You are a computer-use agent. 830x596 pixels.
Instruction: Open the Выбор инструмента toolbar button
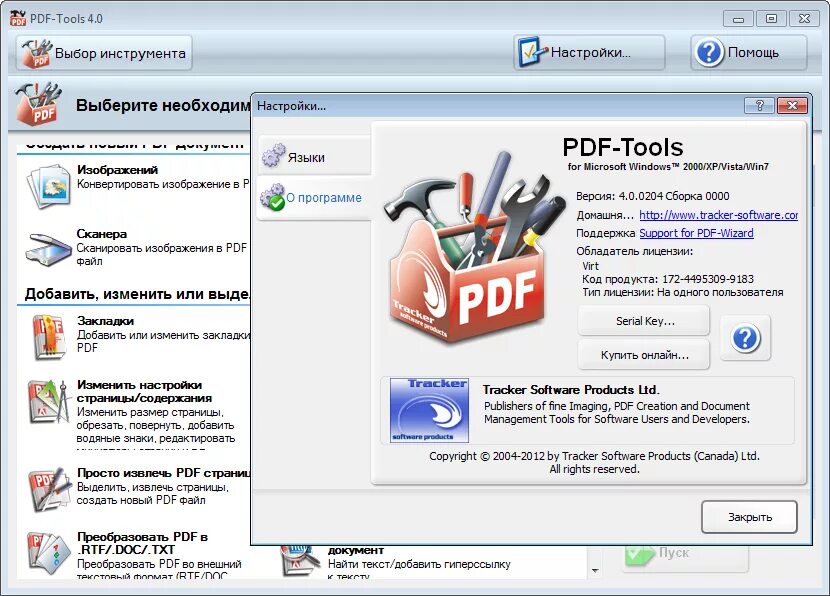coord(104,53)
